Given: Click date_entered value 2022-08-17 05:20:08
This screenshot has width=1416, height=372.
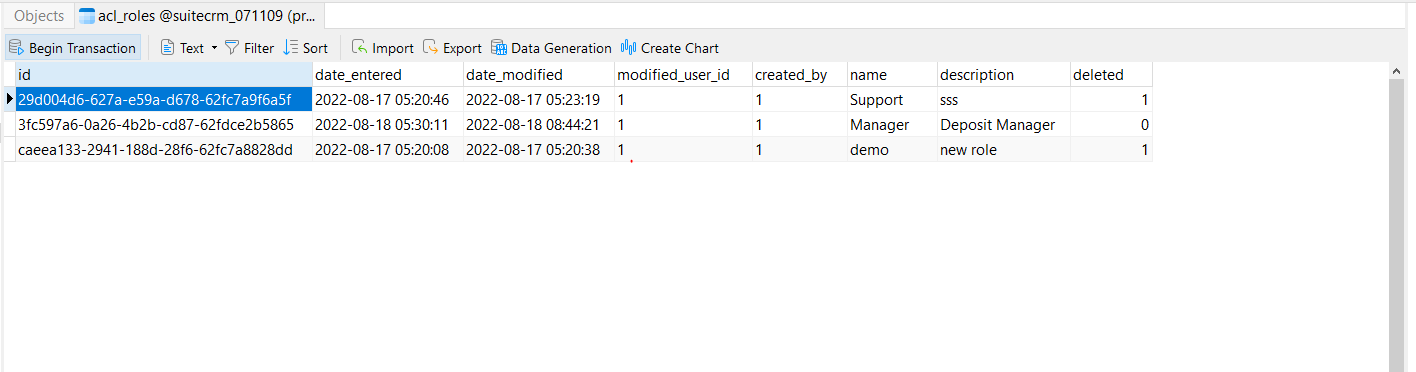Looking at the screenshot, I should click(388, 150).
